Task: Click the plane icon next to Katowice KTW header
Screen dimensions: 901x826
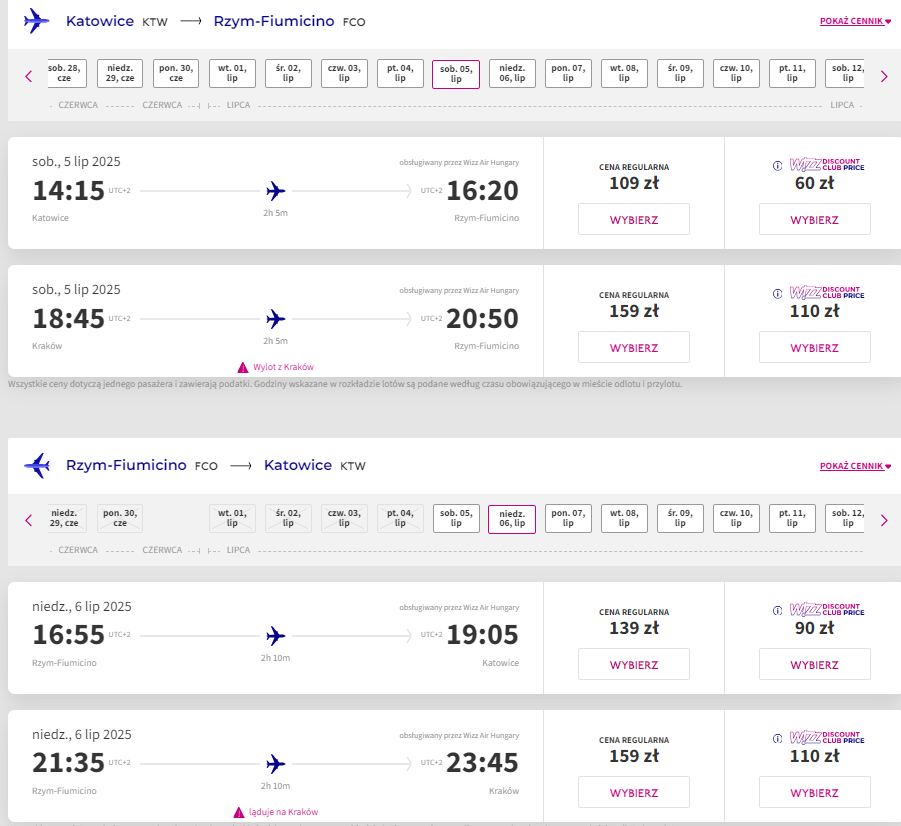Action: (x=36, y=21)
